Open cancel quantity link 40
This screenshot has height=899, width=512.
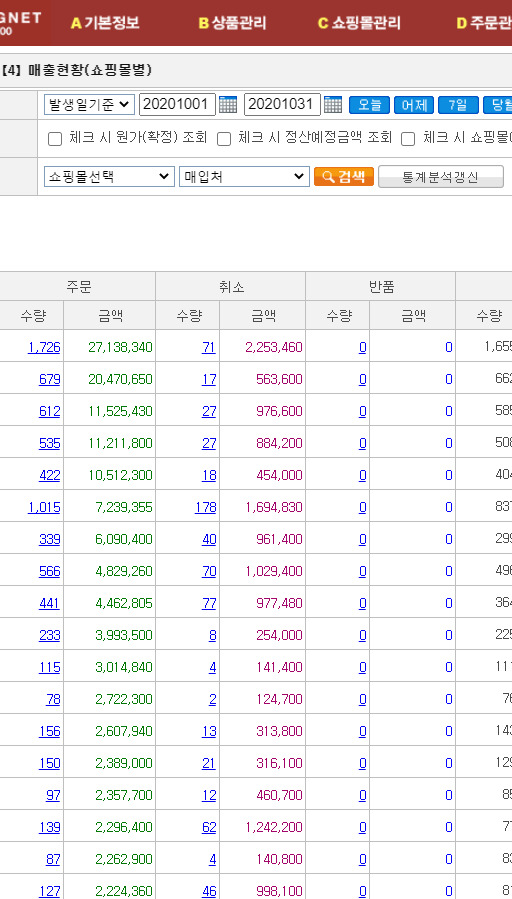(x=209, y=540)
